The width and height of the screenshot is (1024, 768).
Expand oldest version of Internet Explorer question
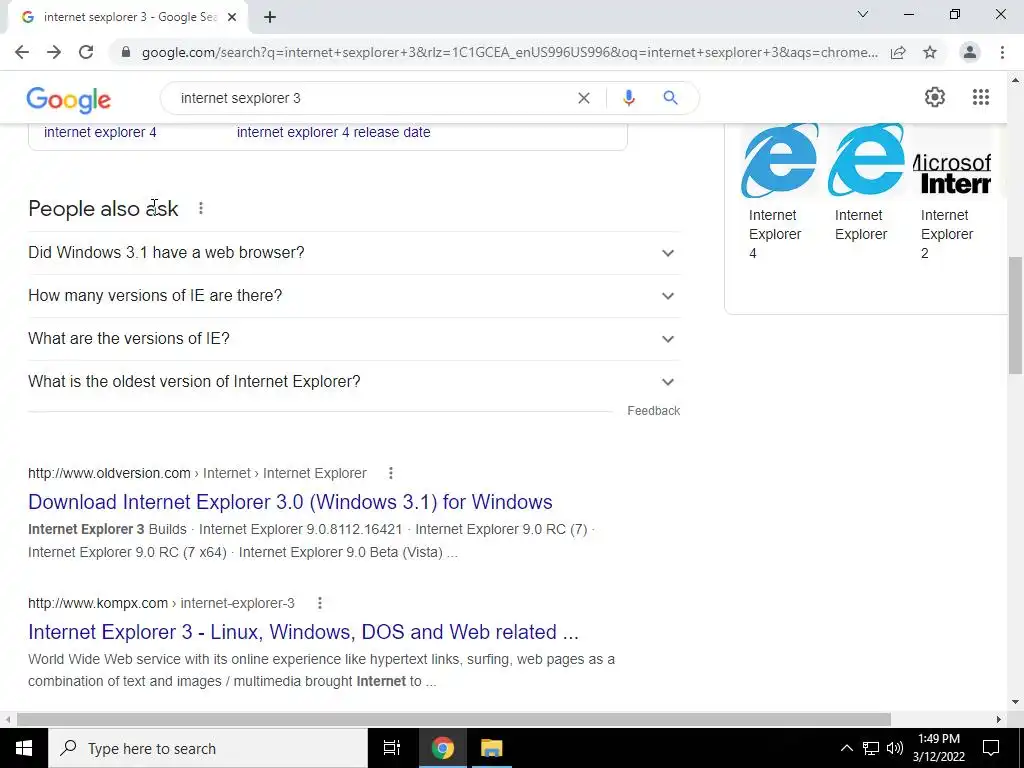(x=354, y=382)
